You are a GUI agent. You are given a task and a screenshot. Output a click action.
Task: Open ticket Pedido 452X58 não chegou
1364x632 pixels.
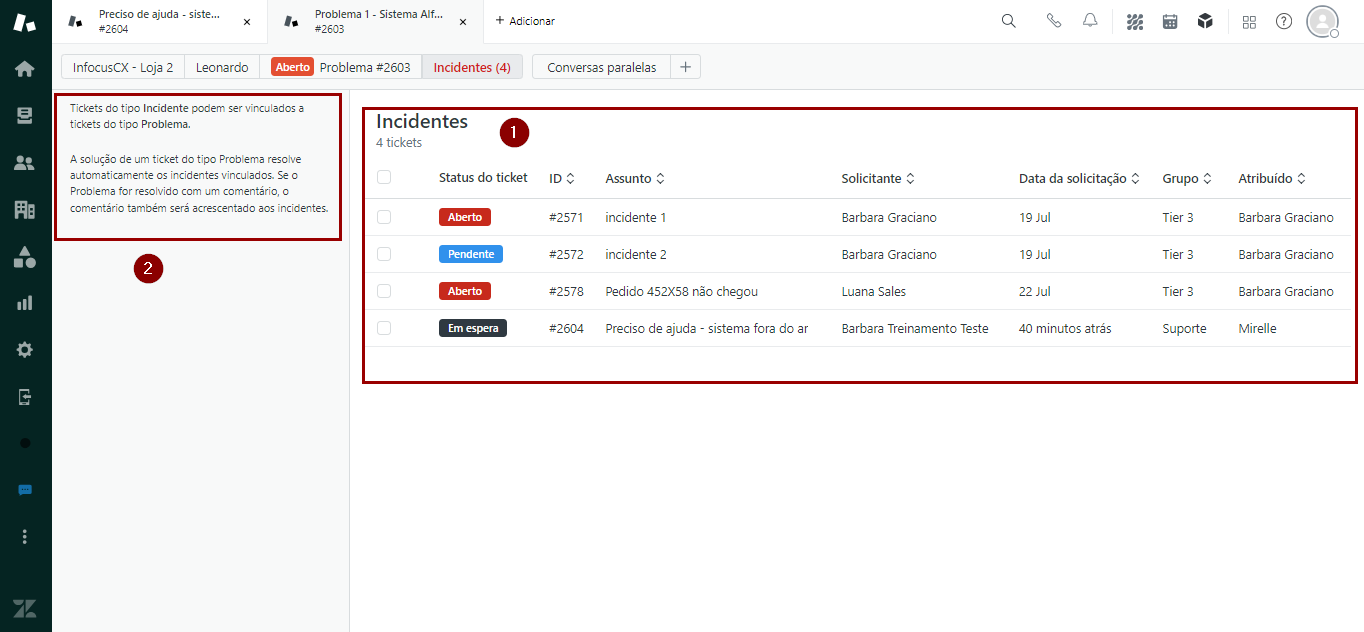pos(681,292)
